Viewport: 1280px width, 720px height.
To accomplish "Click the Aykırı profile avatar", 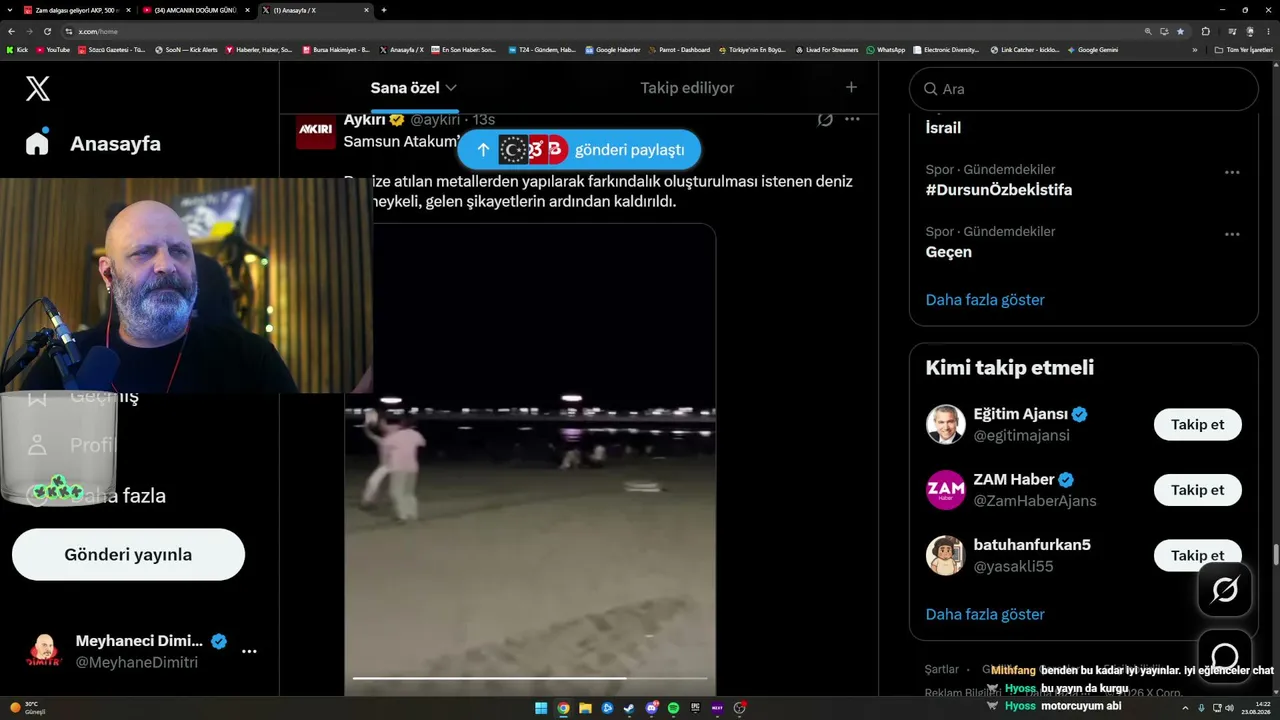I will [315, 130].
